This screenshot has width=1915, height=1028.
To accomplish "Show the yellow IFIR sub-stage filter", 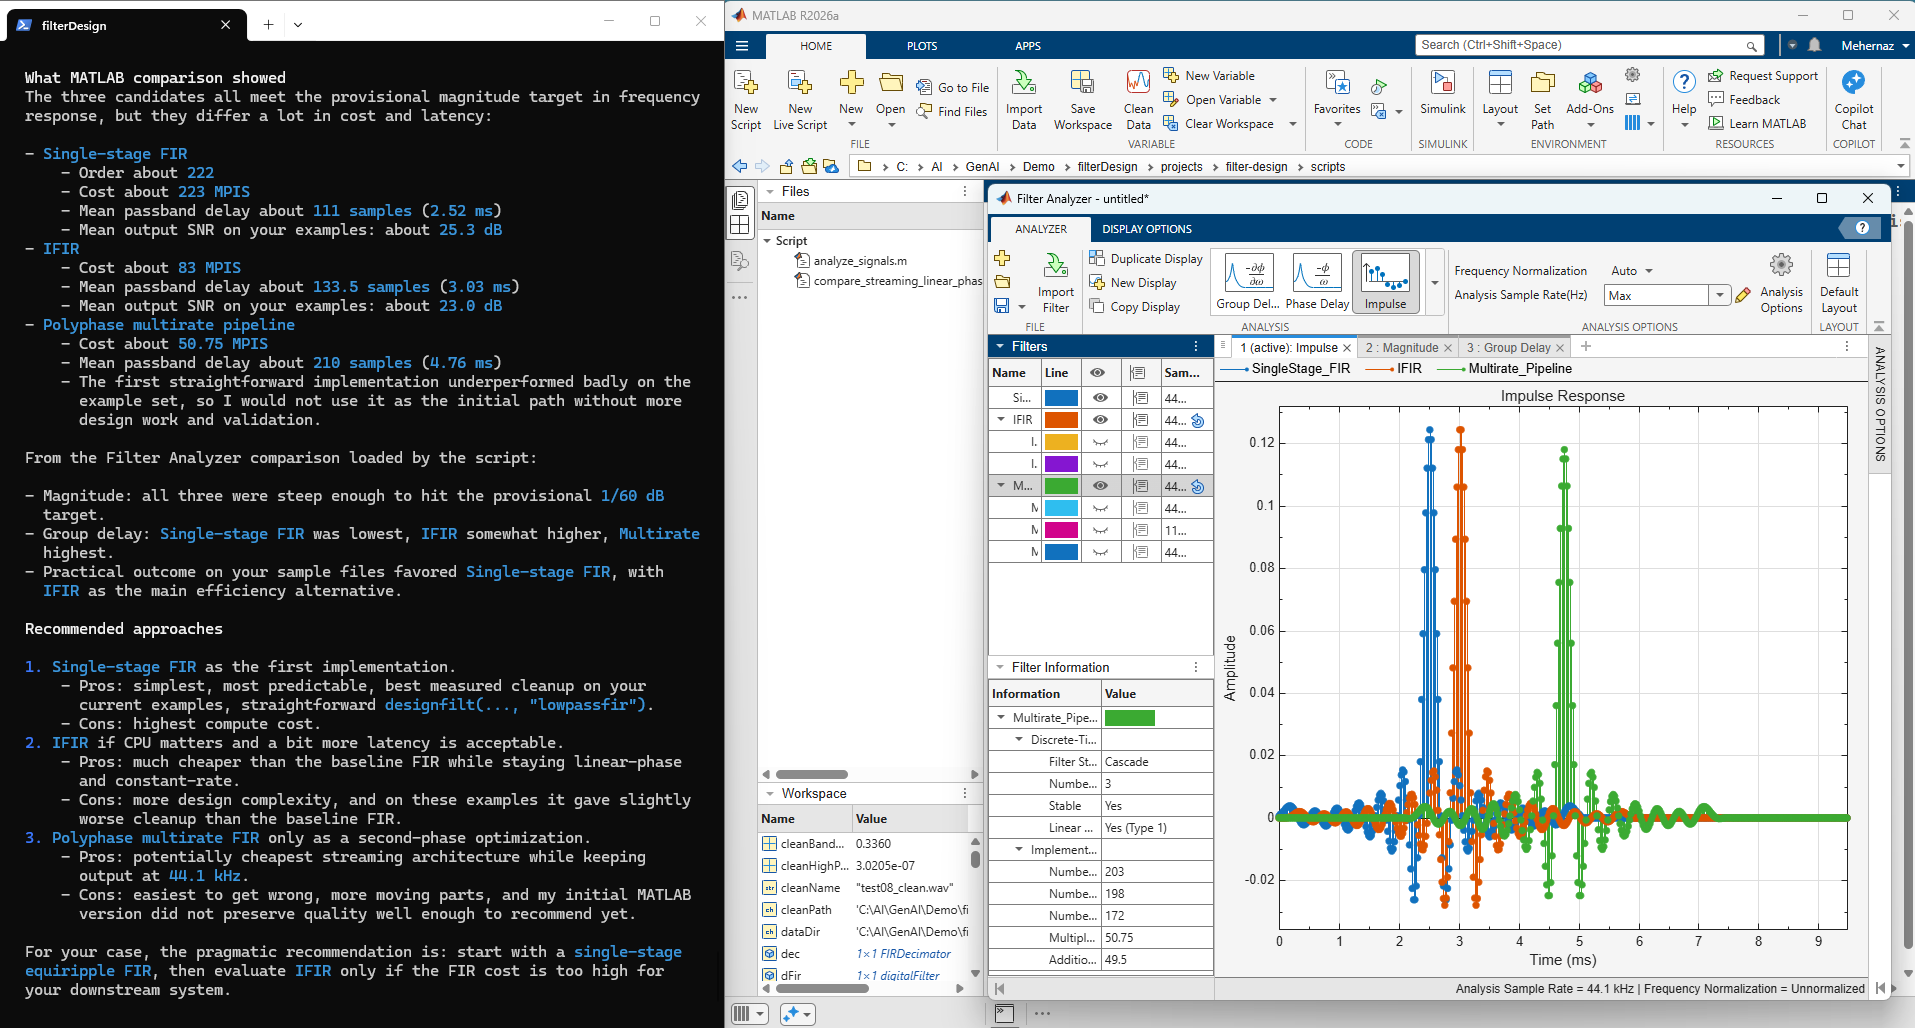I will coord(1100,442).
